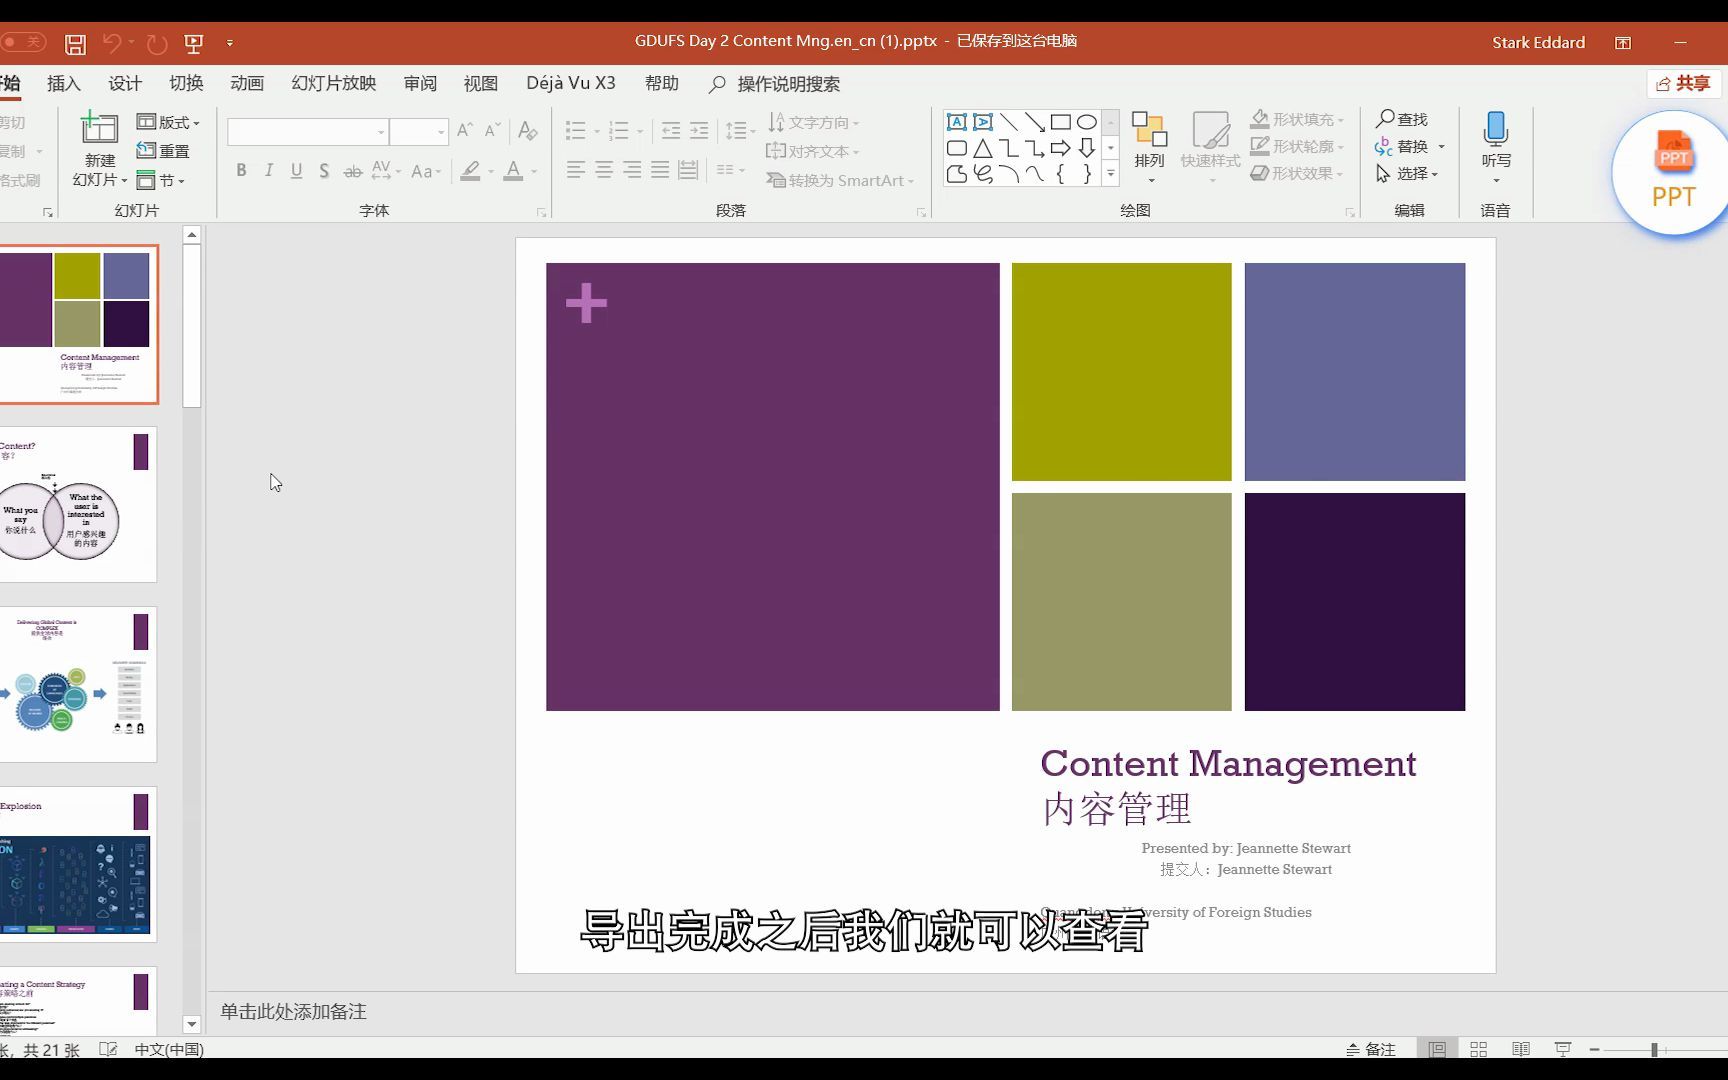
Task: Click the clear formatting icon
Action: (x=528, y=131)
